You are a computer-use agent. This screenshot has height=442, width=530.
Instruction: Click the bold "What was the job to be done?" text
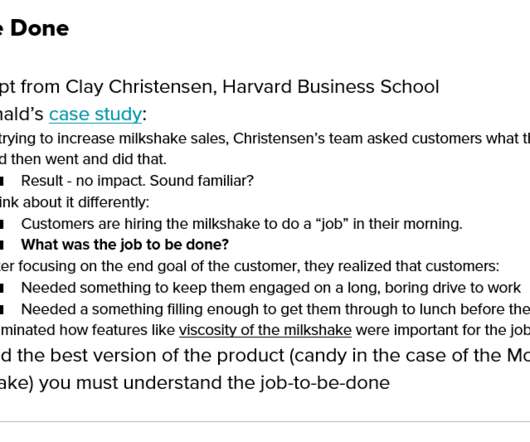[x=125, y=245]
